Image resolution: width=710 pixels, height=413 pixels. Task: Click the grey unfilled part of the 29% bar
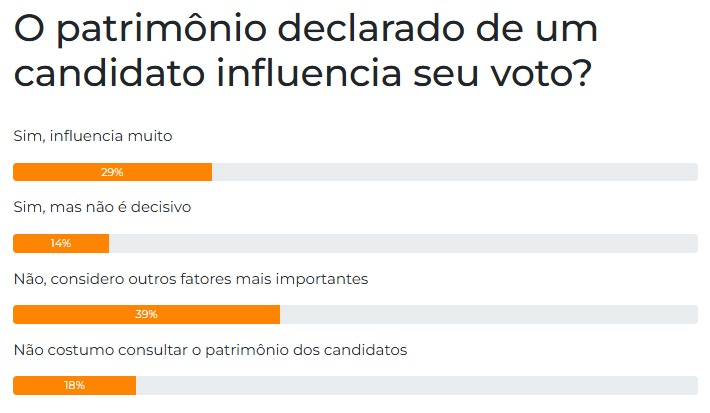click(x=455, y=172)
